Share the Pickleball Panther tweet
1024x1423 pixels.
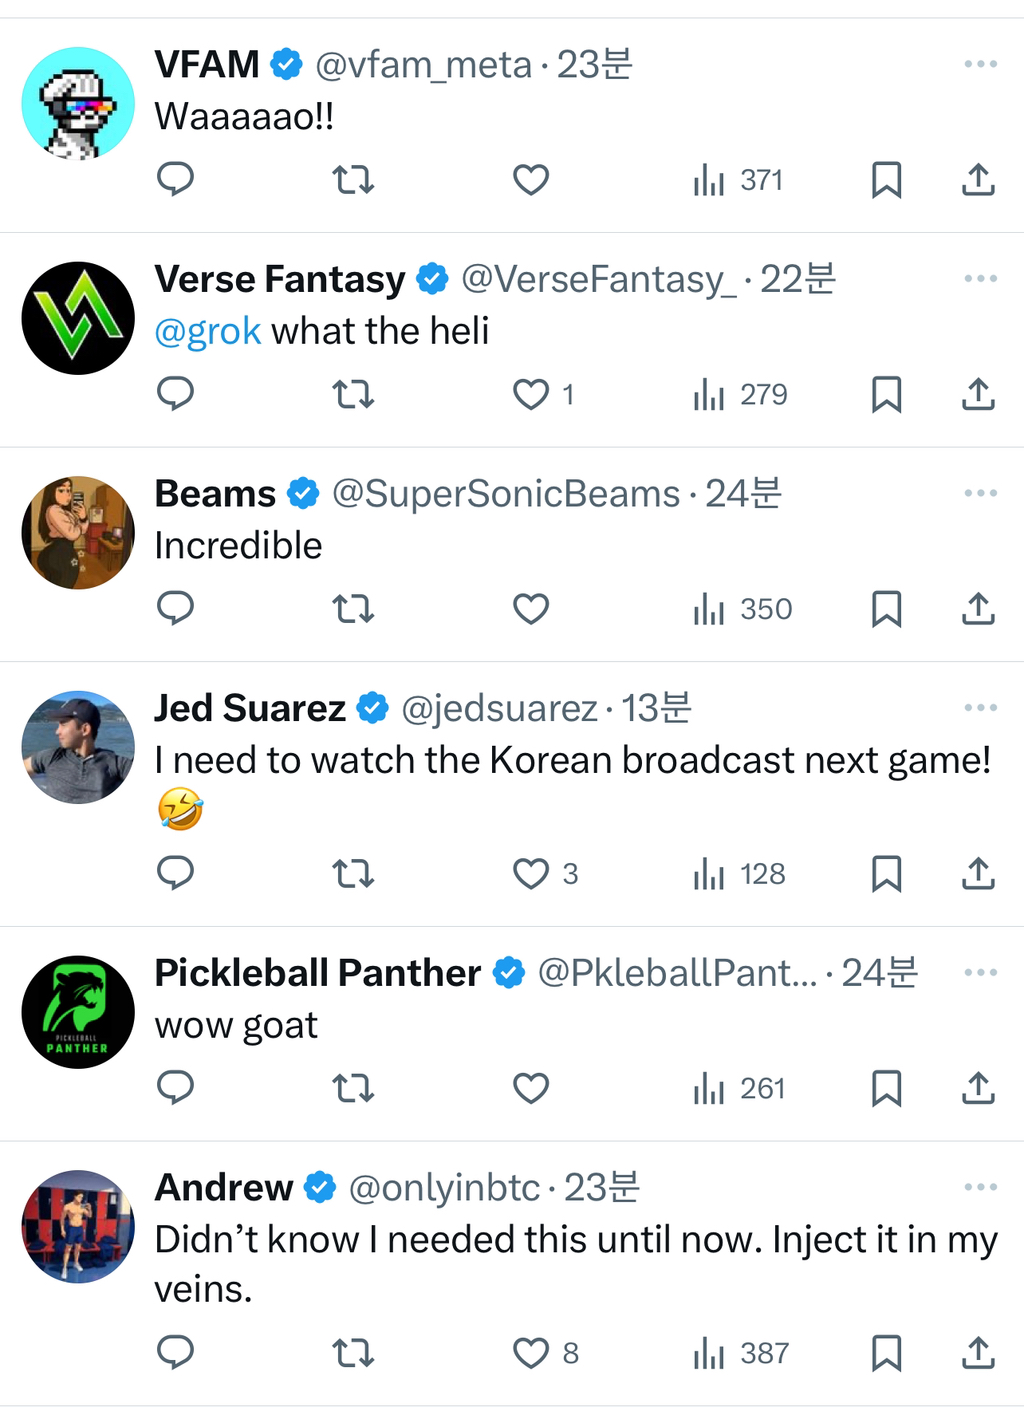point(978,1088)
